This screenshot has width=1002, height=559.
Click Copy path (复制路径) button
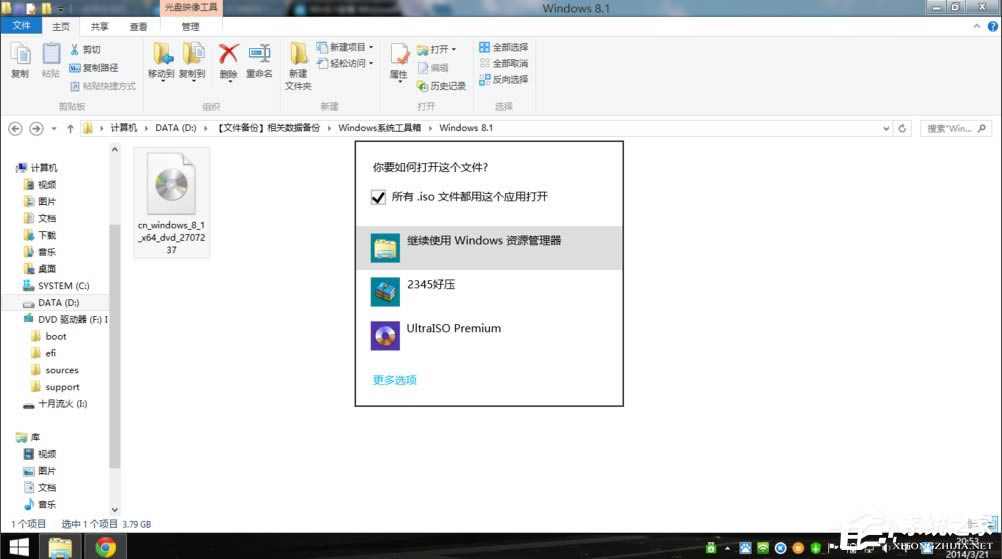tap(94, 68)
